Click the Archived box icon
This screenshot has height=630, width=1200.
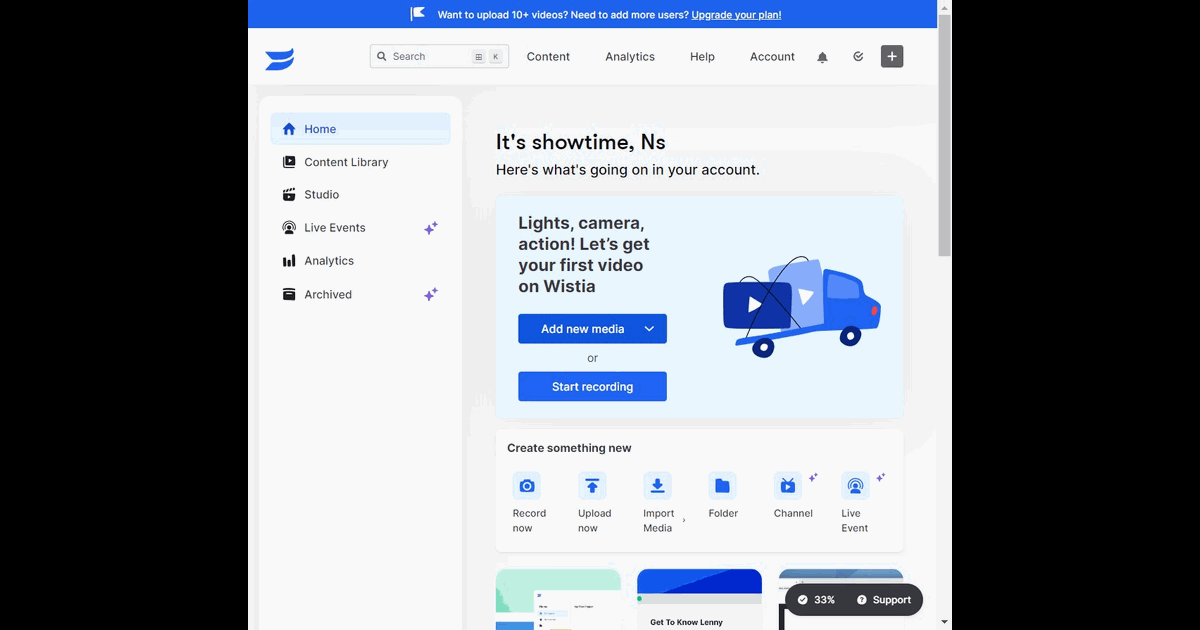(x=289, y=294)
